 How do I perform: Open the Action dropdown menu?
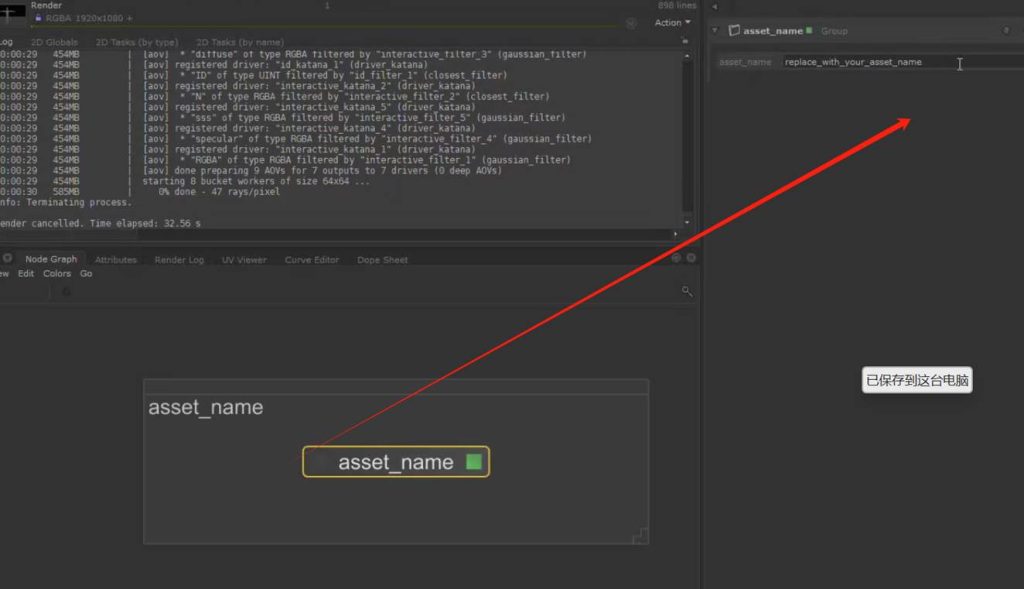(672, 23)
